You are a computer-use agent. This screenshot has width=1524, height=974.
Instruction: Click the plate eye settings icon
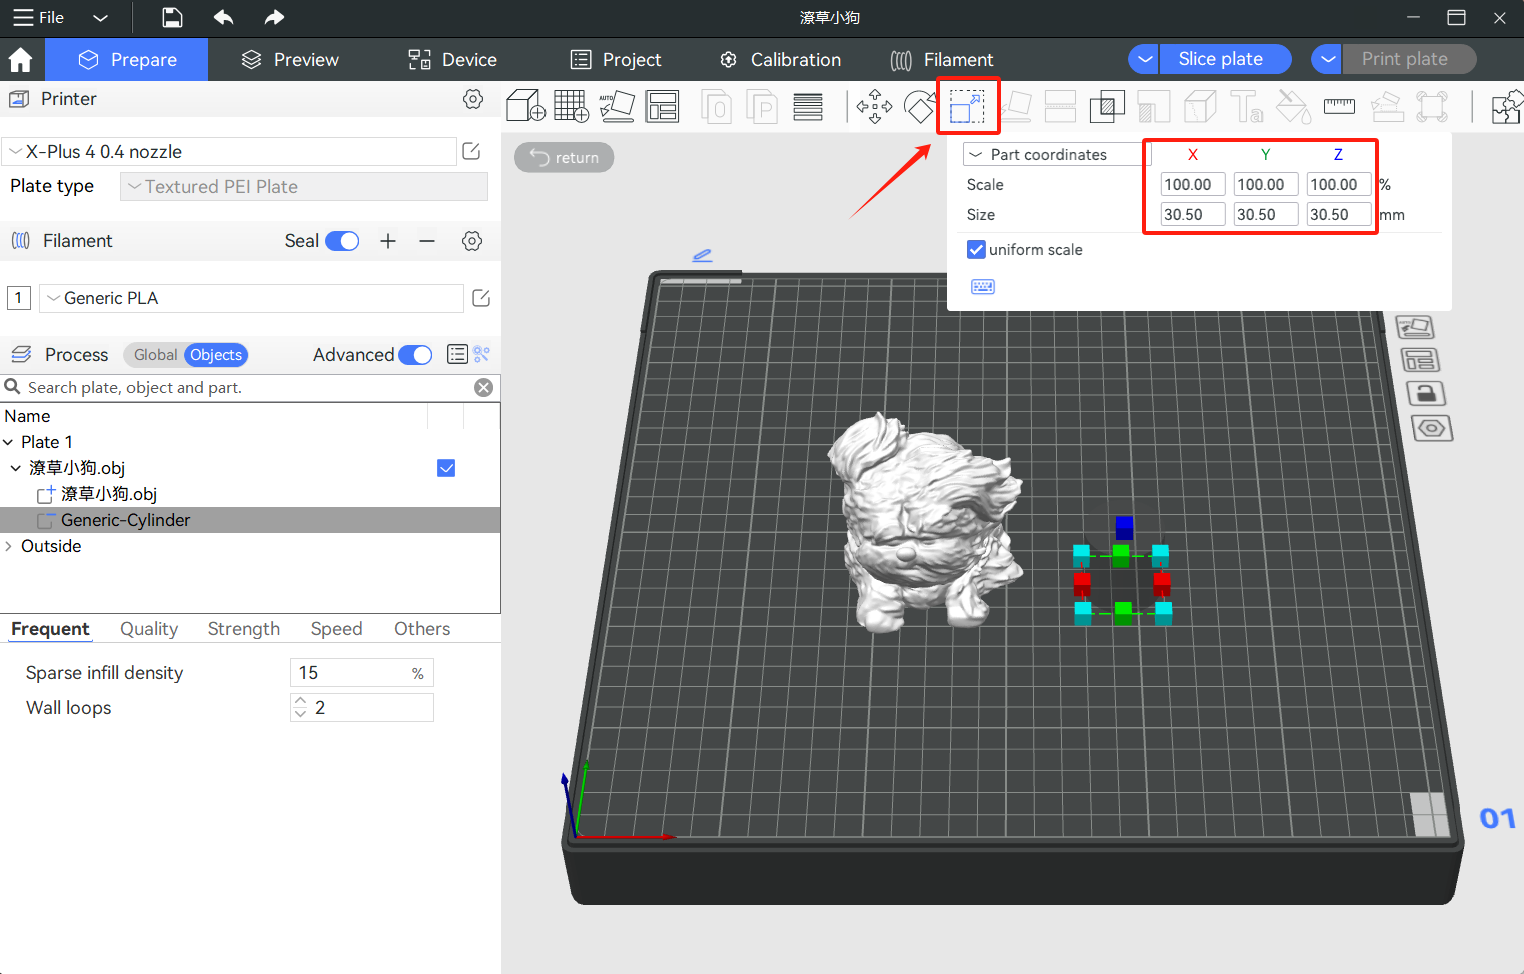point(1432,428)
